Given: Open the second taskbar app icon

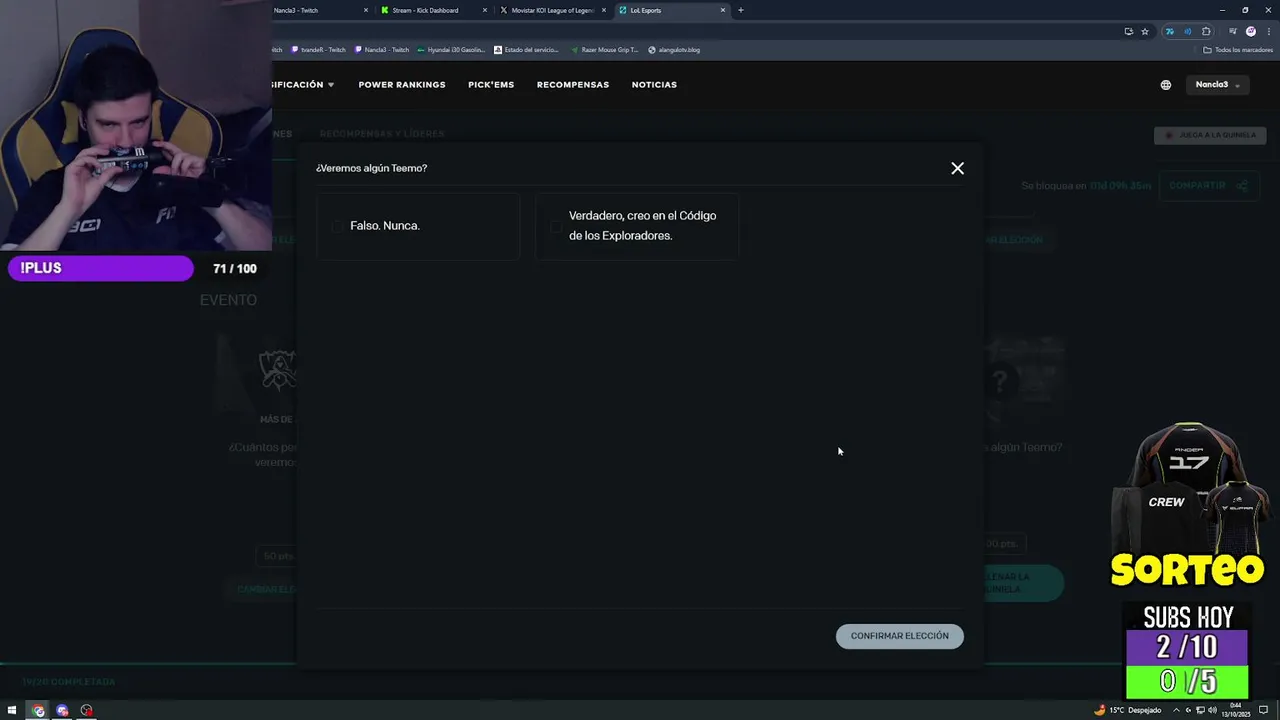Looking at the screenshot, I should (62, 711).
